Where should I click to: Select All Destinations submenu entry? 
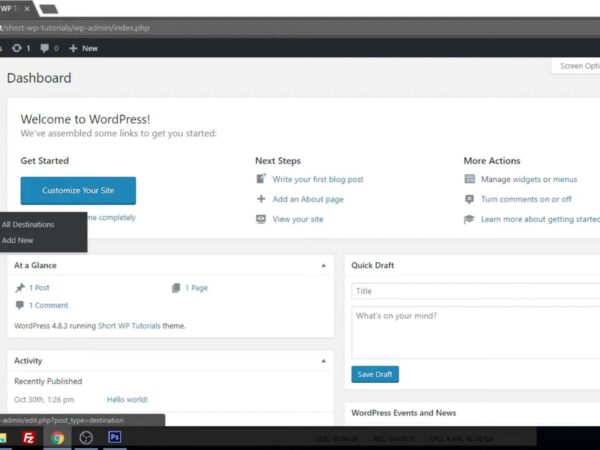(x=28, y=225)
